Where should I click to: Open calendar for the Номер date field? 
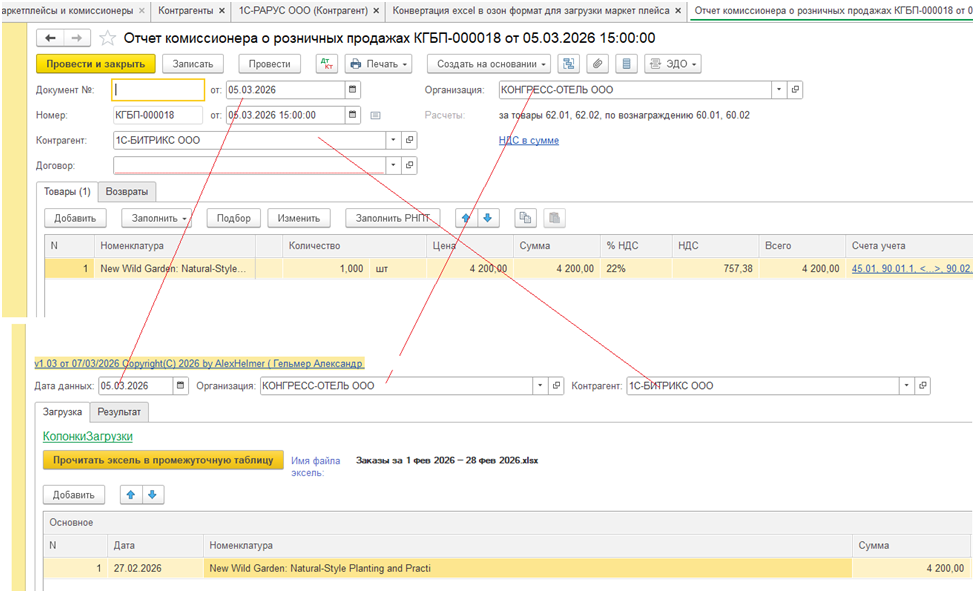(352, 115)
